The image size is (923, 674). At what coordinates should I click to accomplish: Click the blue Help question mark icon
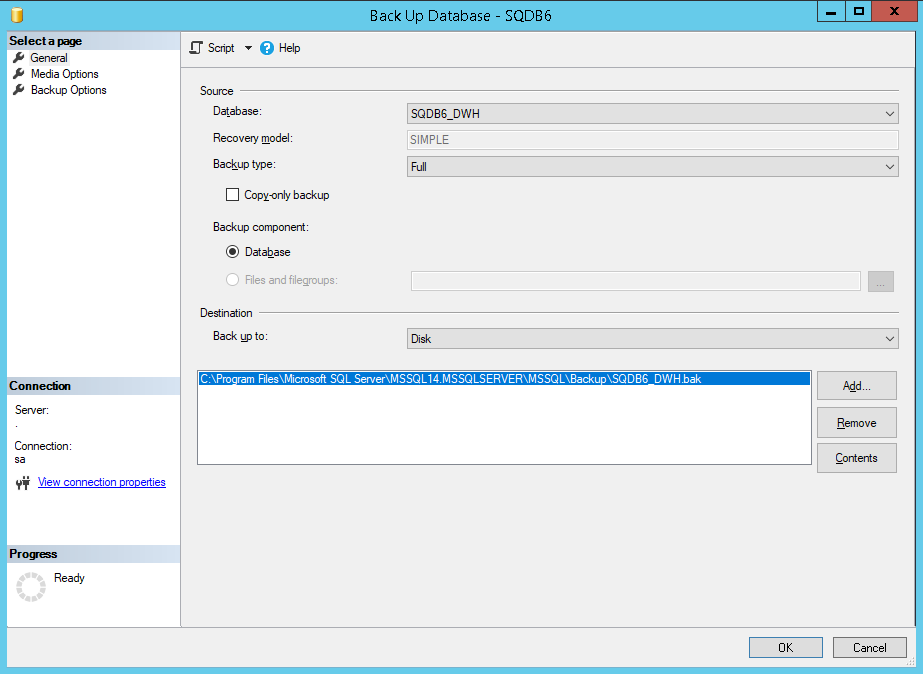pos(267,48)
